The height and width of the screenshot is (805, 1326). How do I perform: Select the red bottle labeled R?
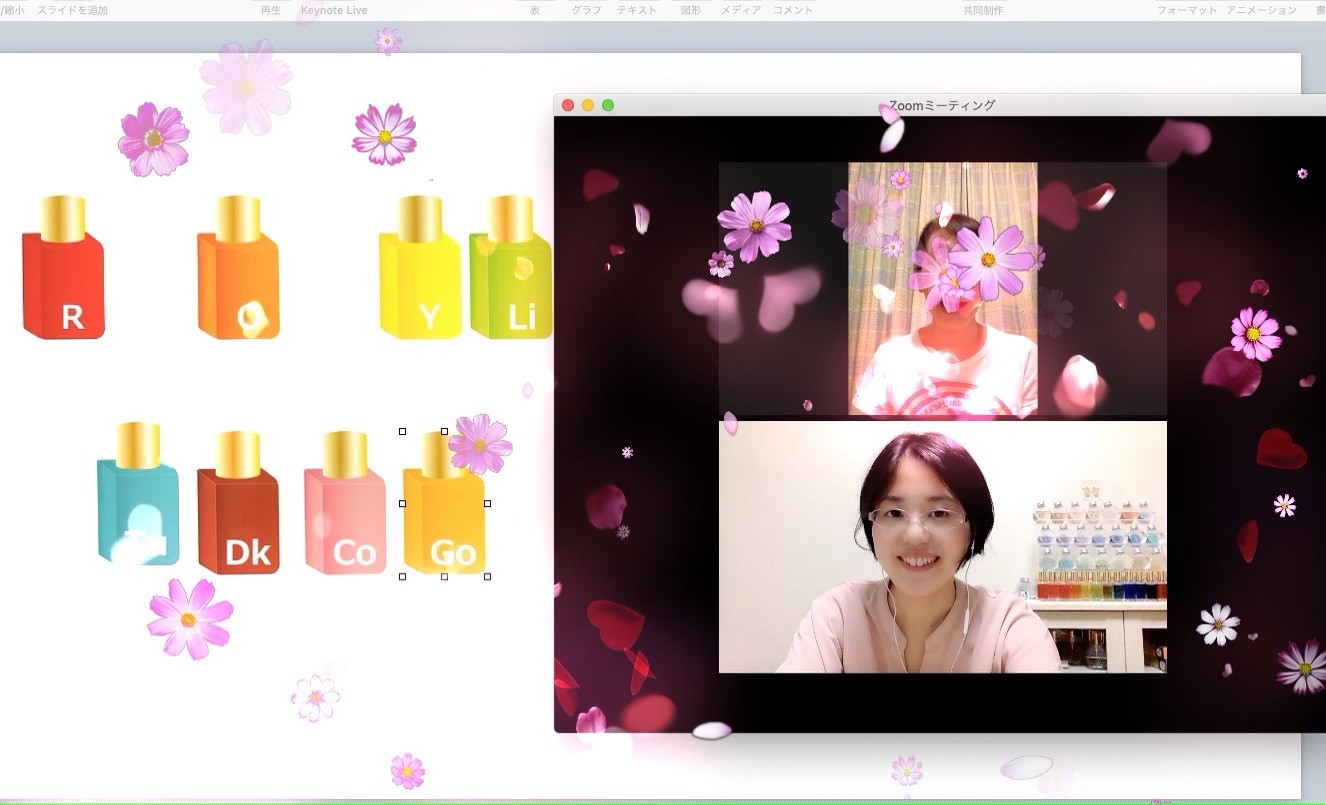63,280
